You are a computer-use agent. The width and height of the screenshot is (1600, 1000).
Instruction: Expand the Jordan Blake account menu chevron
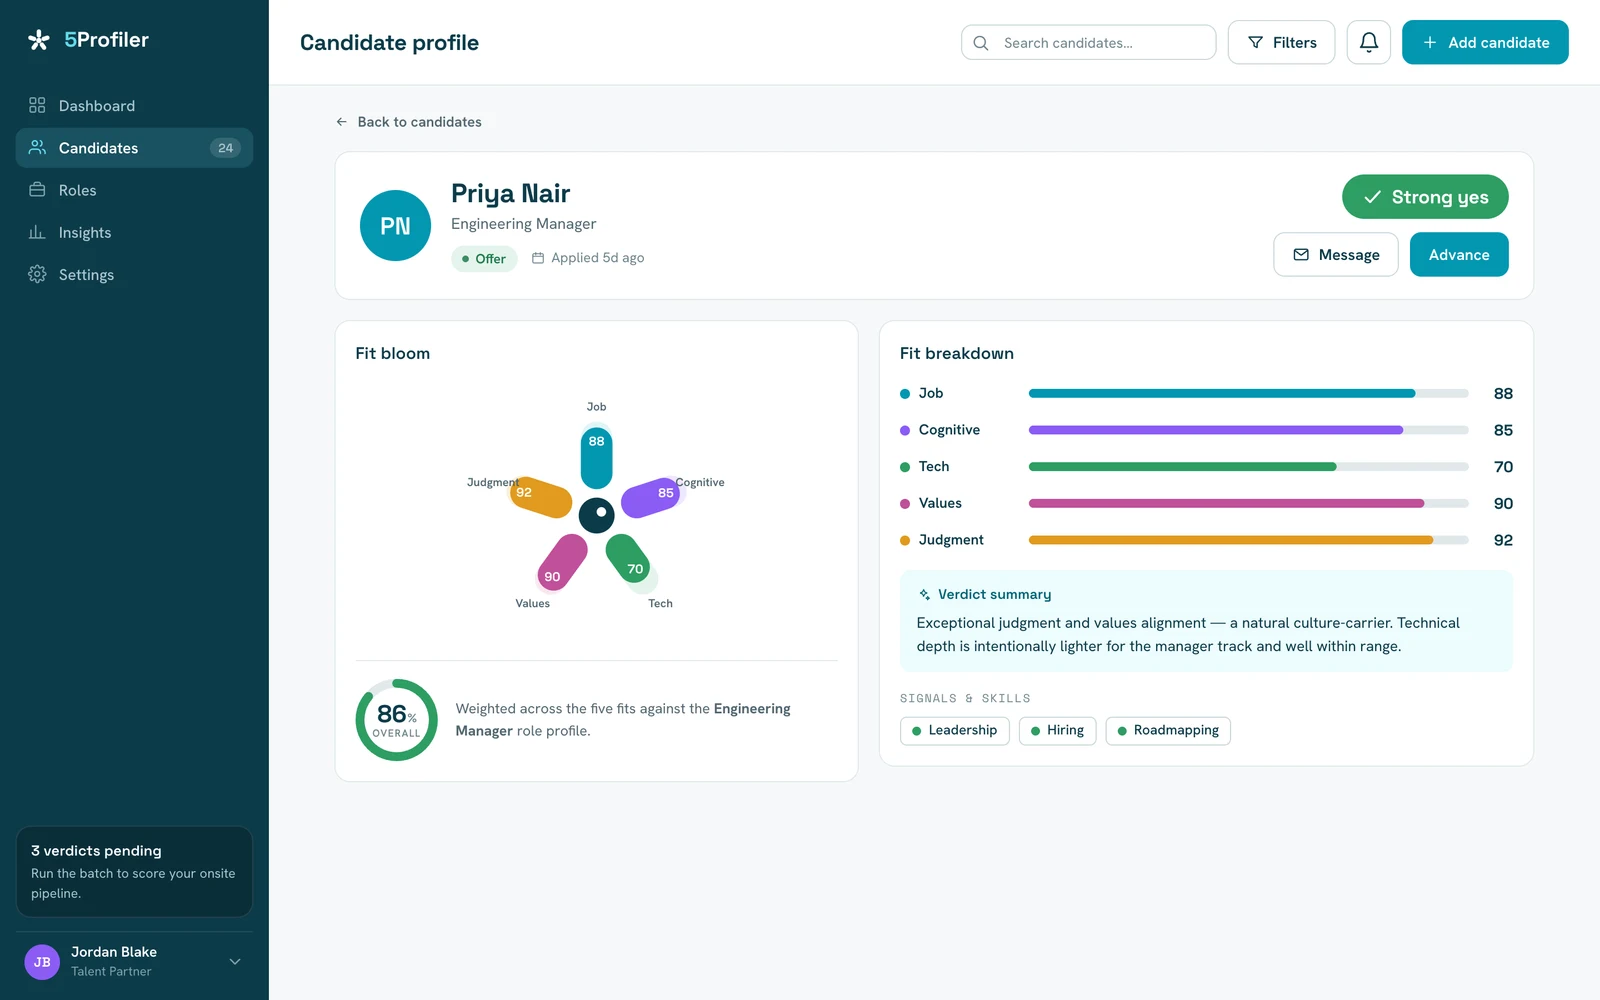point(235,962)
